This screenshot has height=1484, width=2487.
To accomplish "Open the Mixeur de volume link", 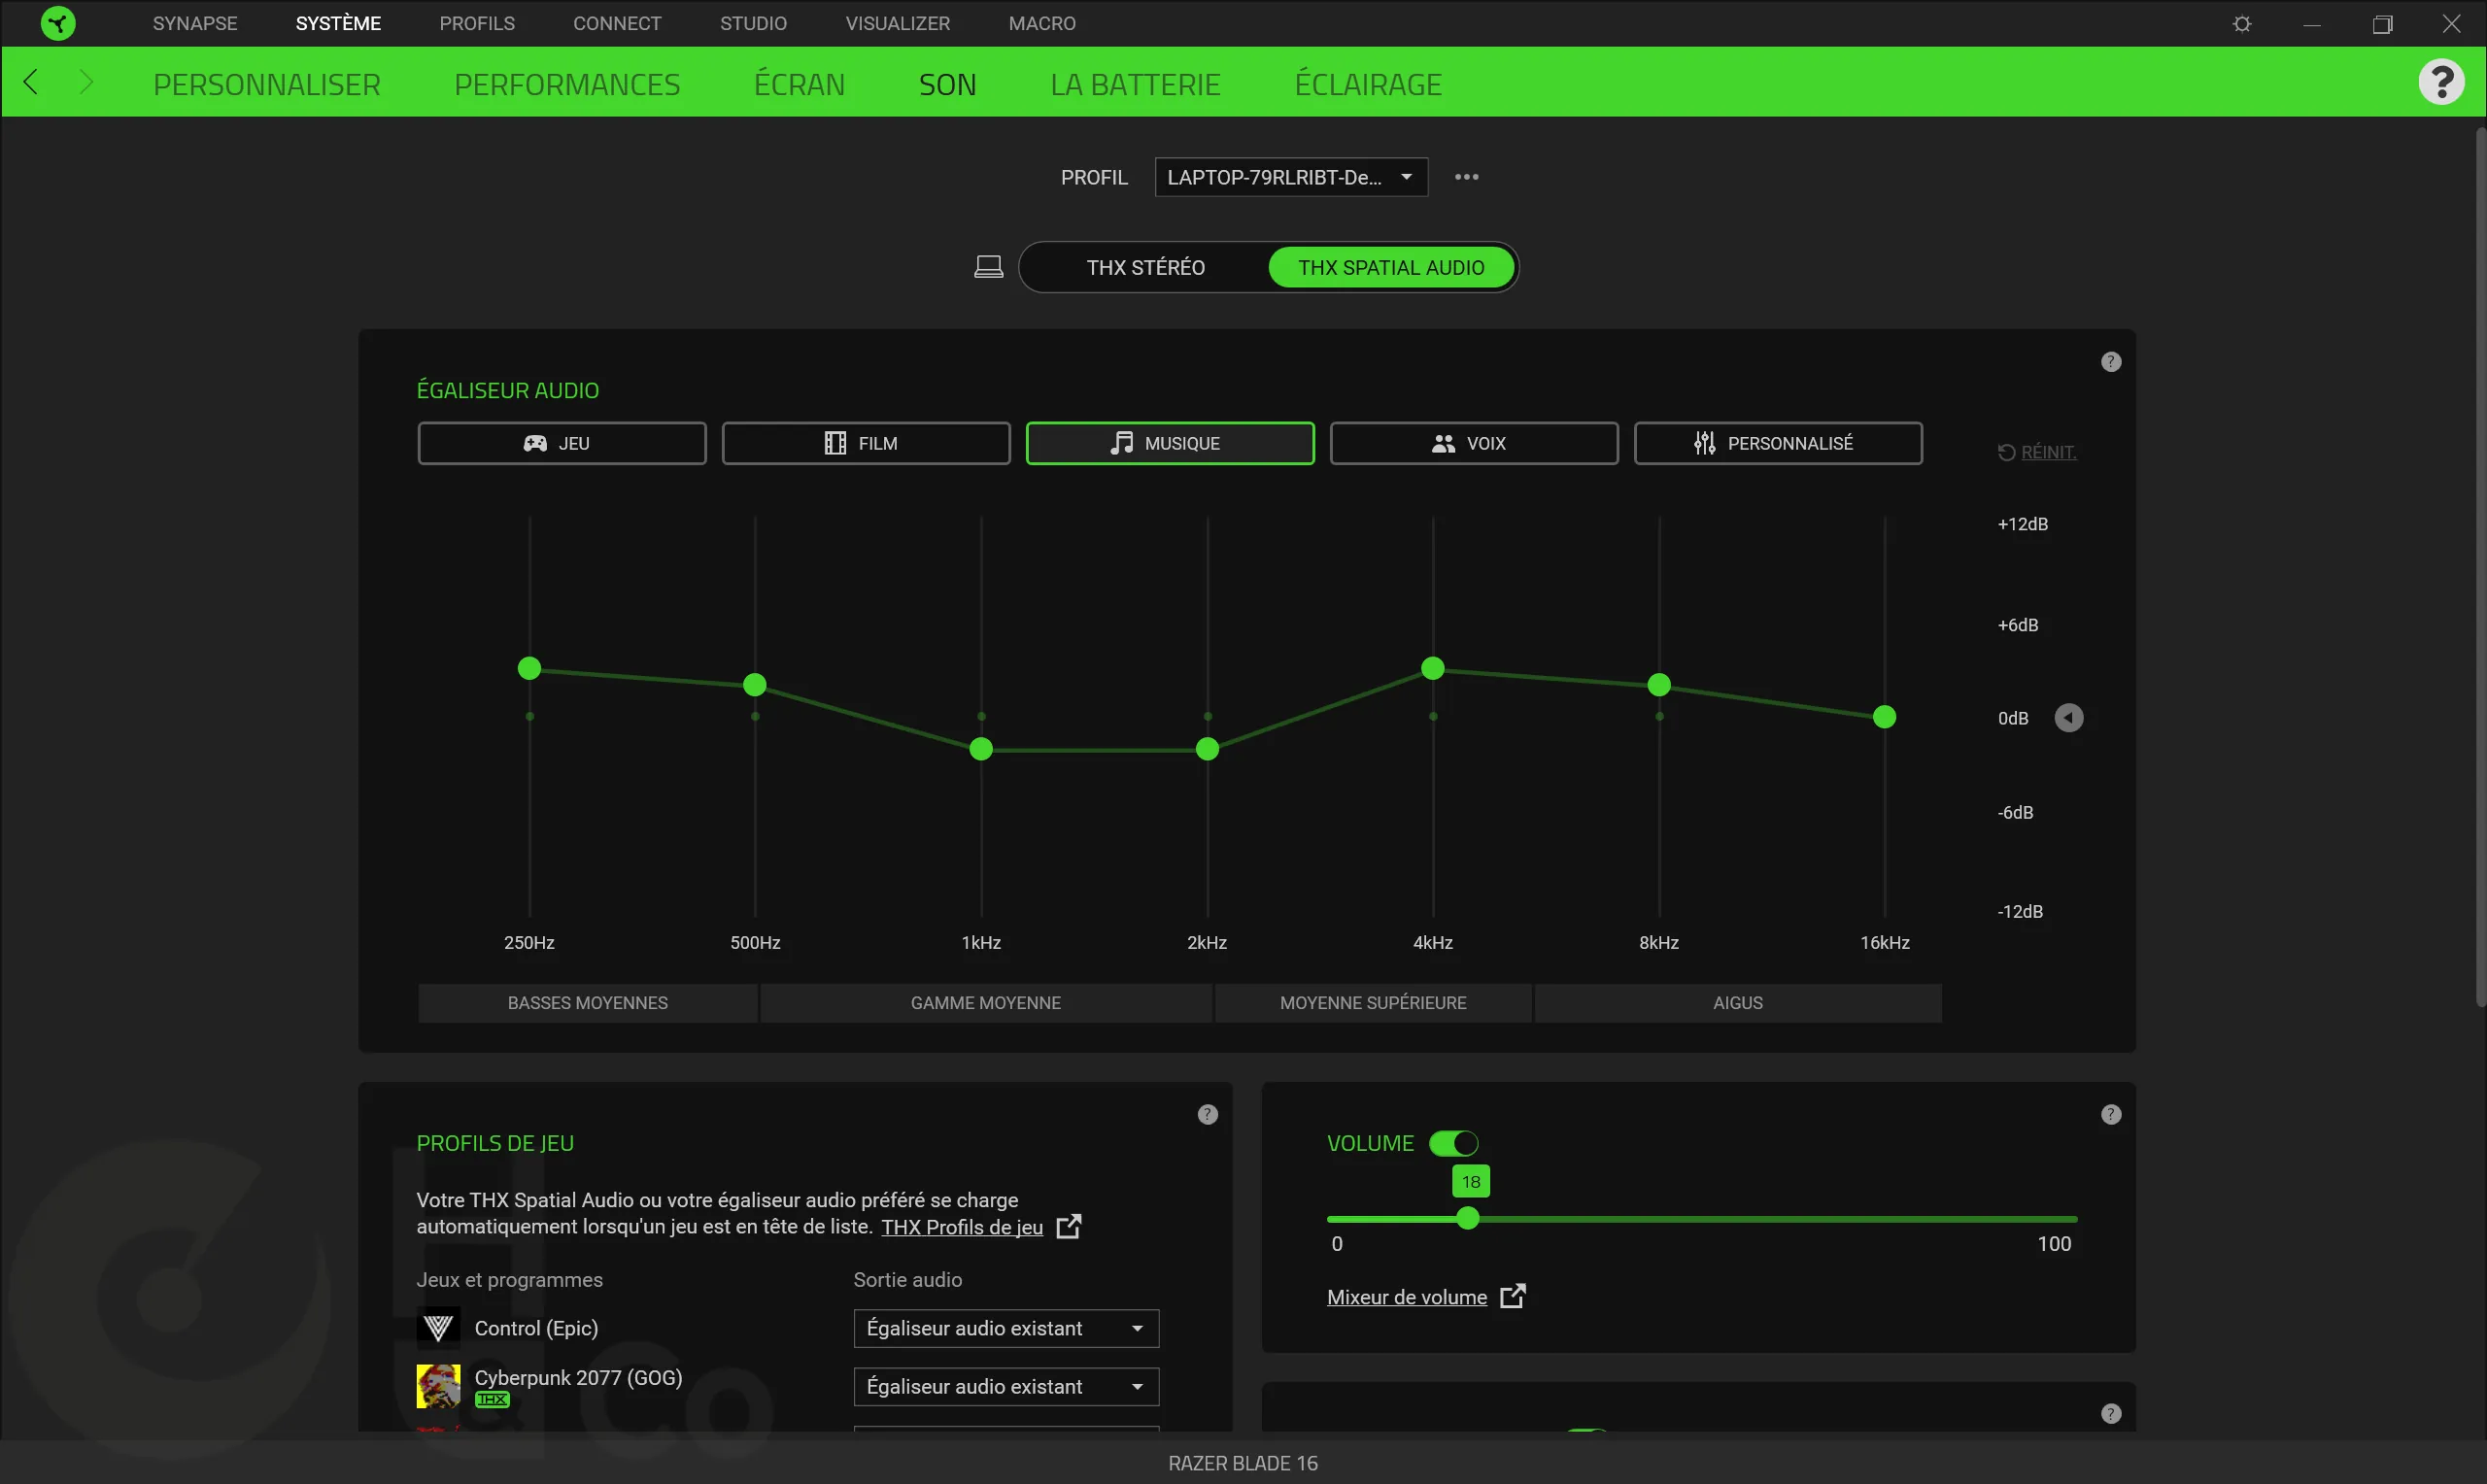I will click(1407, 1297).
